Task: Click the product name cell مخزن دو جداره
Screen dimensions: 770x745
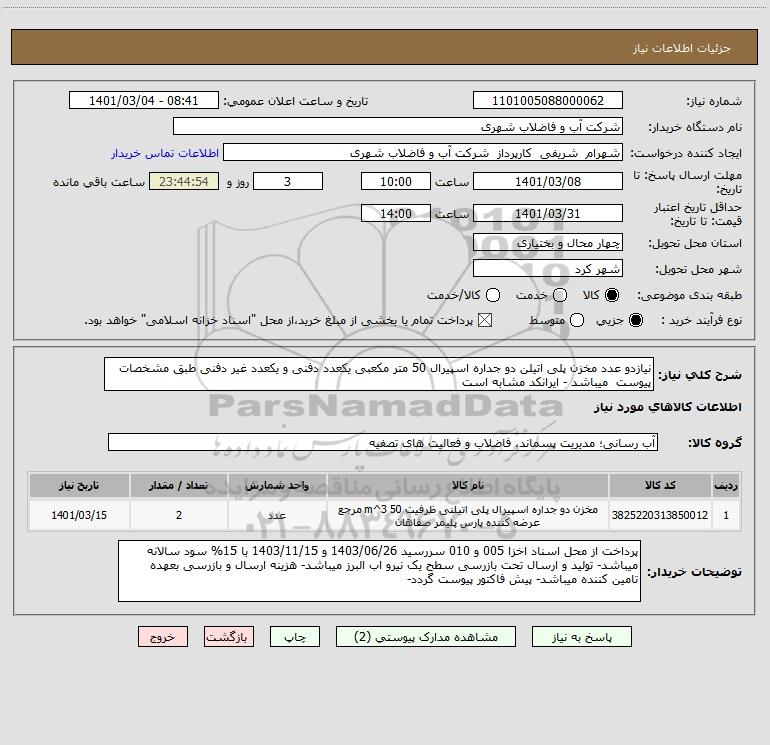Action: point(468,515)
